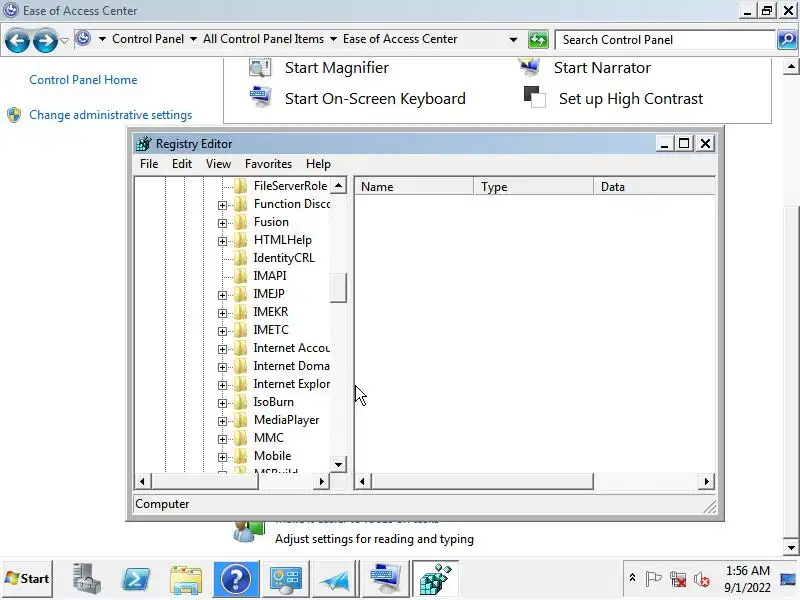The height and width of the screenshot is (600, 800).
Task: Select the FileServerRole registry key
Action: [290, 186]
